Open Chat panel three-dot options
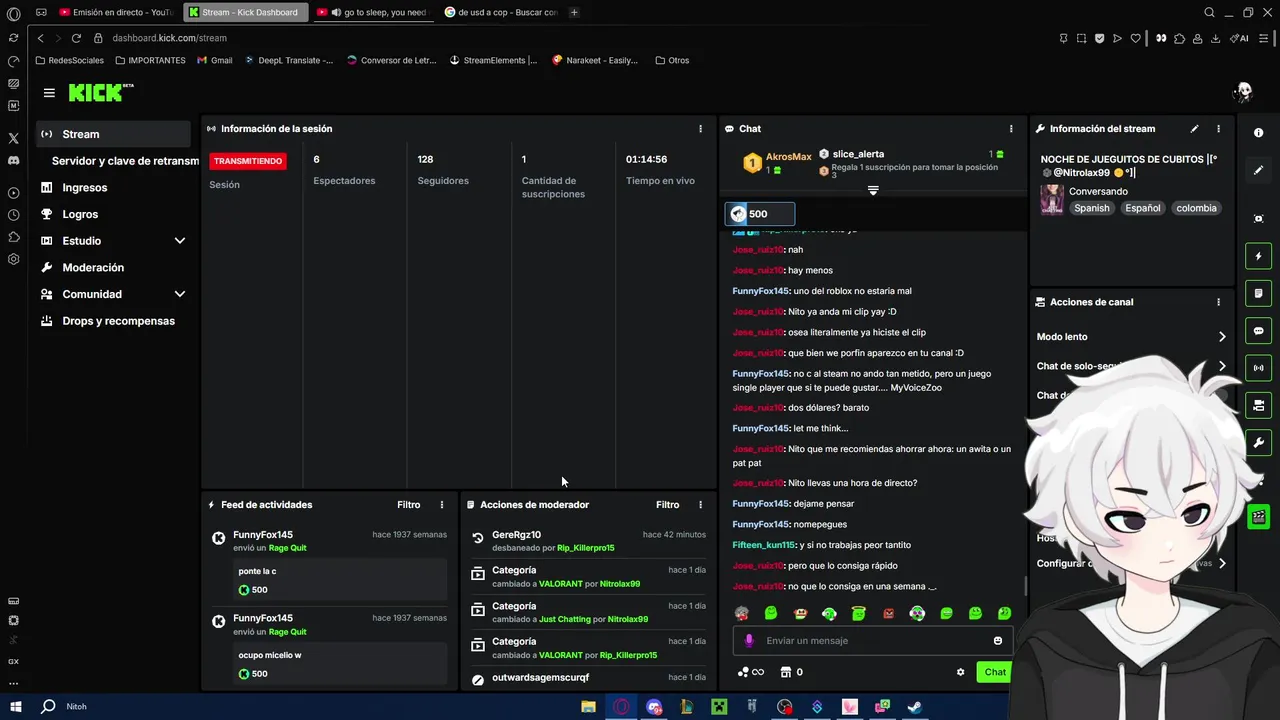The height and width of the screenshot is (720, 1280). click(1011, 129)
